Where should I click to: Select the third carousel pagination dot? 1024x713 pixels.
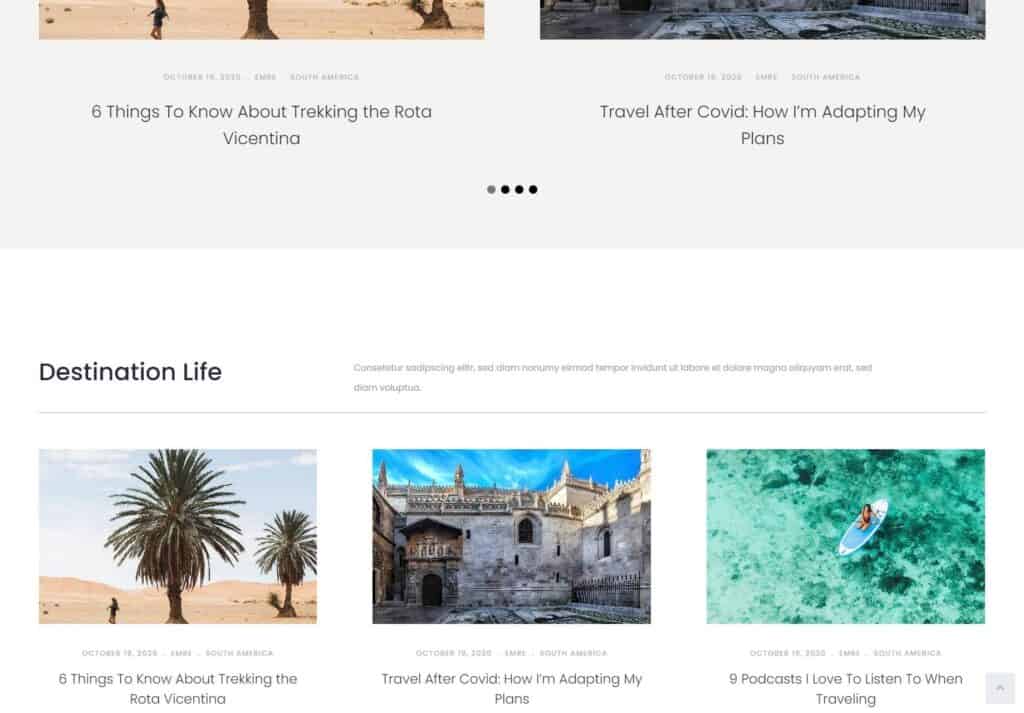[x=519, y=189]
